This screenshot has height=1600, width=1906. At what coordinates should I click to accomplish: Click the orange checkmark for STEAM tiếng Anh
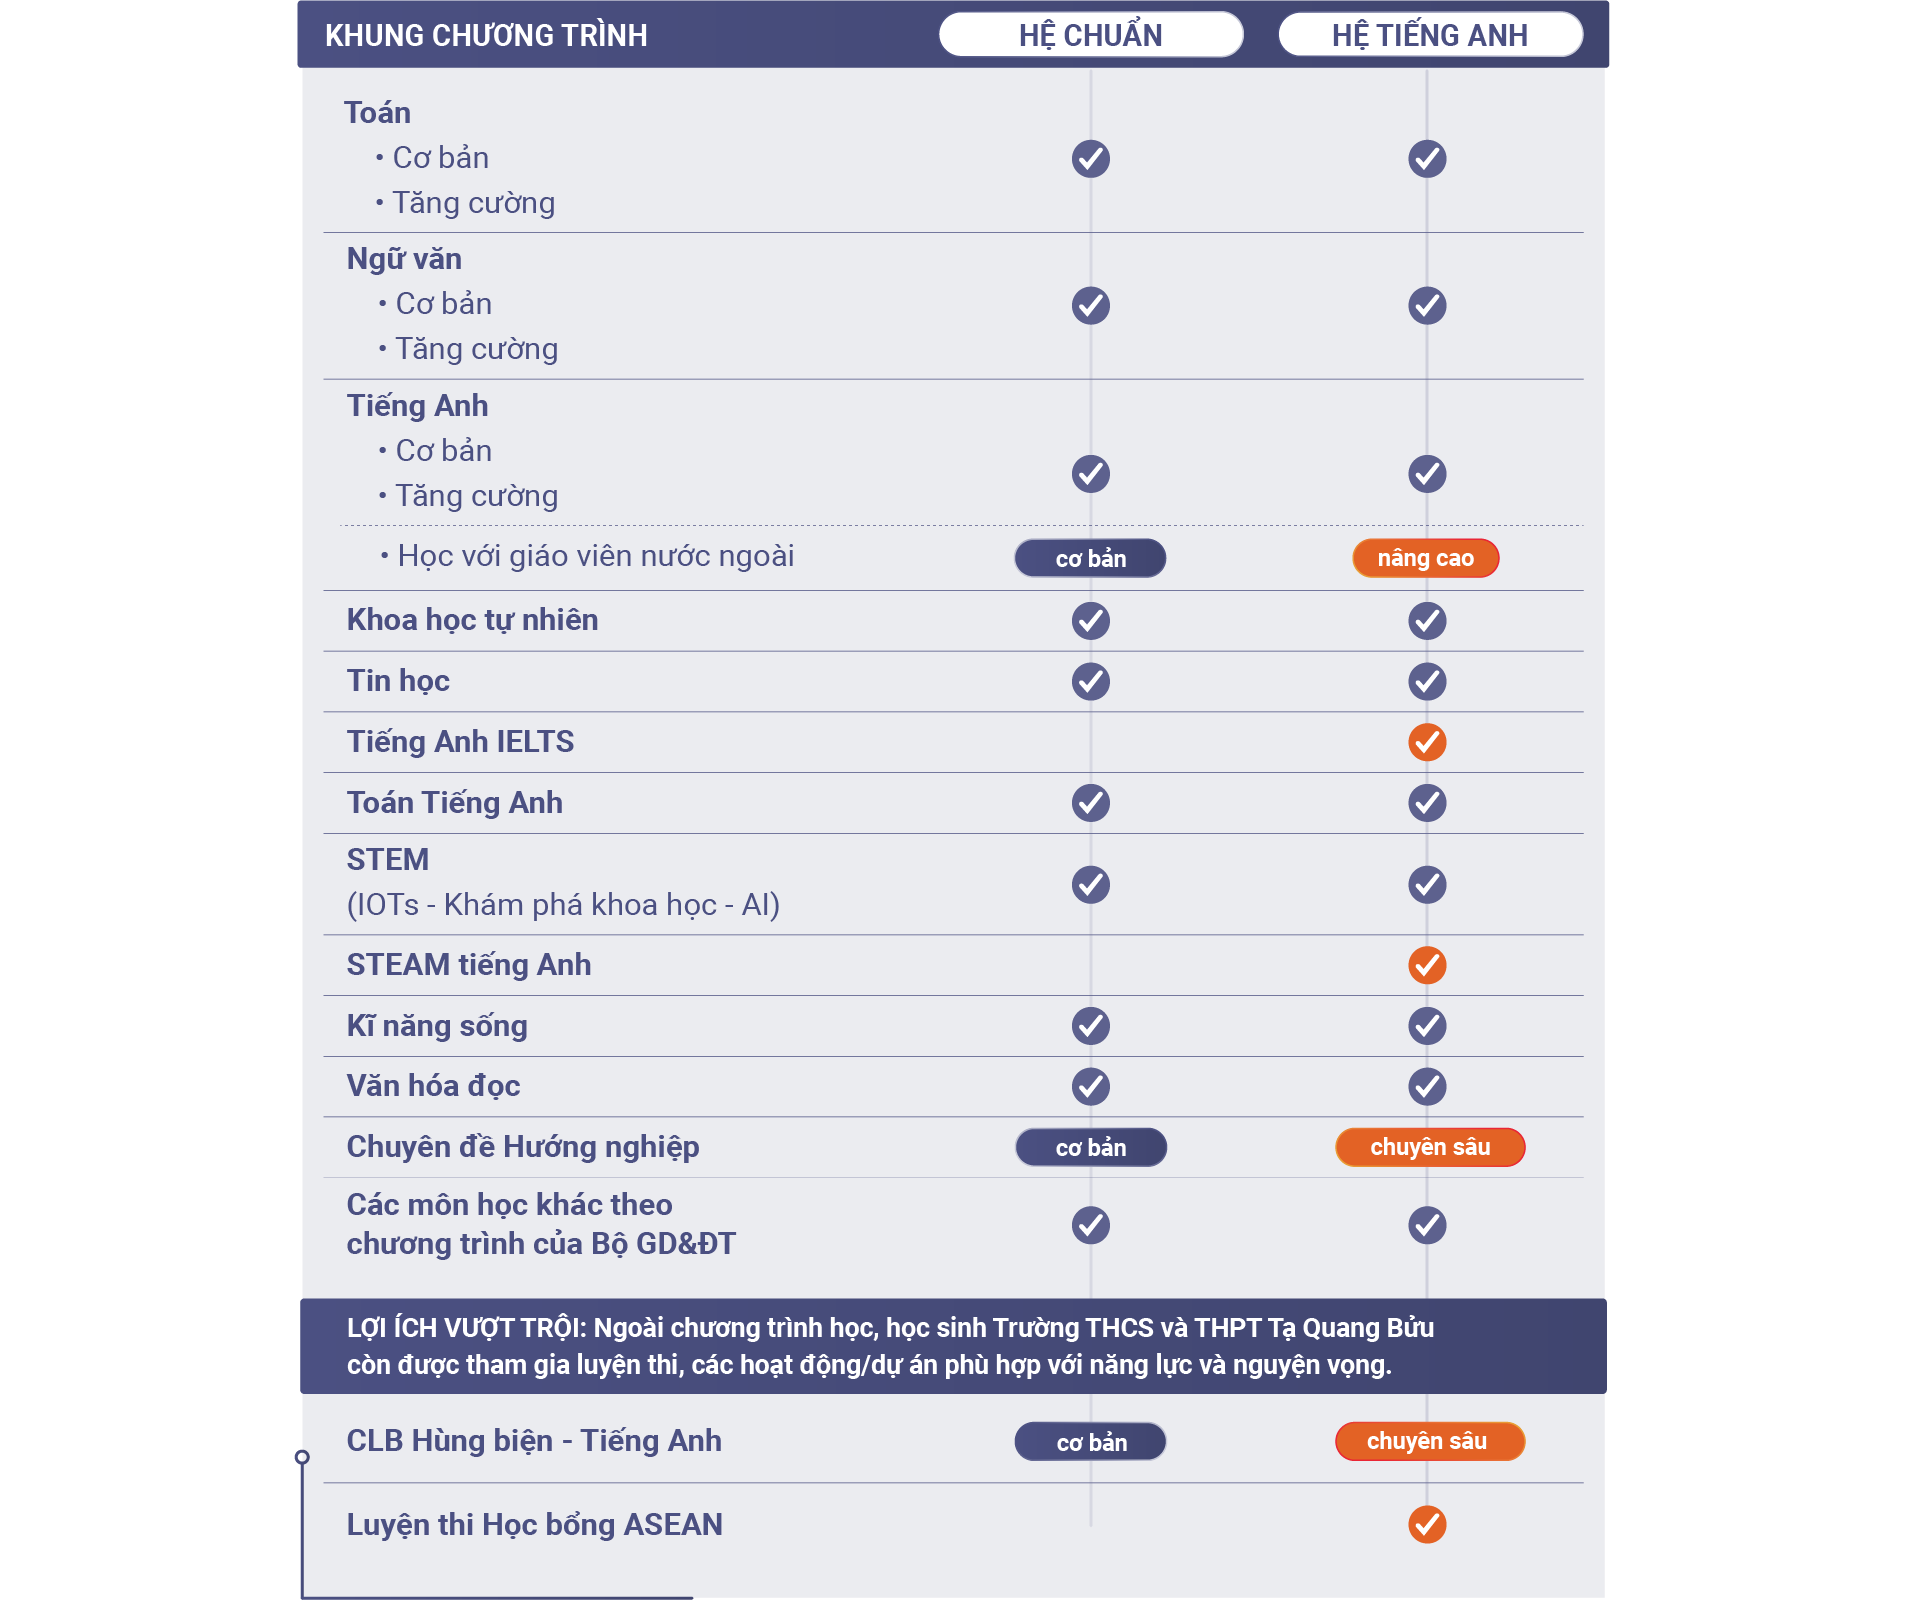[x=1427, y=965]
